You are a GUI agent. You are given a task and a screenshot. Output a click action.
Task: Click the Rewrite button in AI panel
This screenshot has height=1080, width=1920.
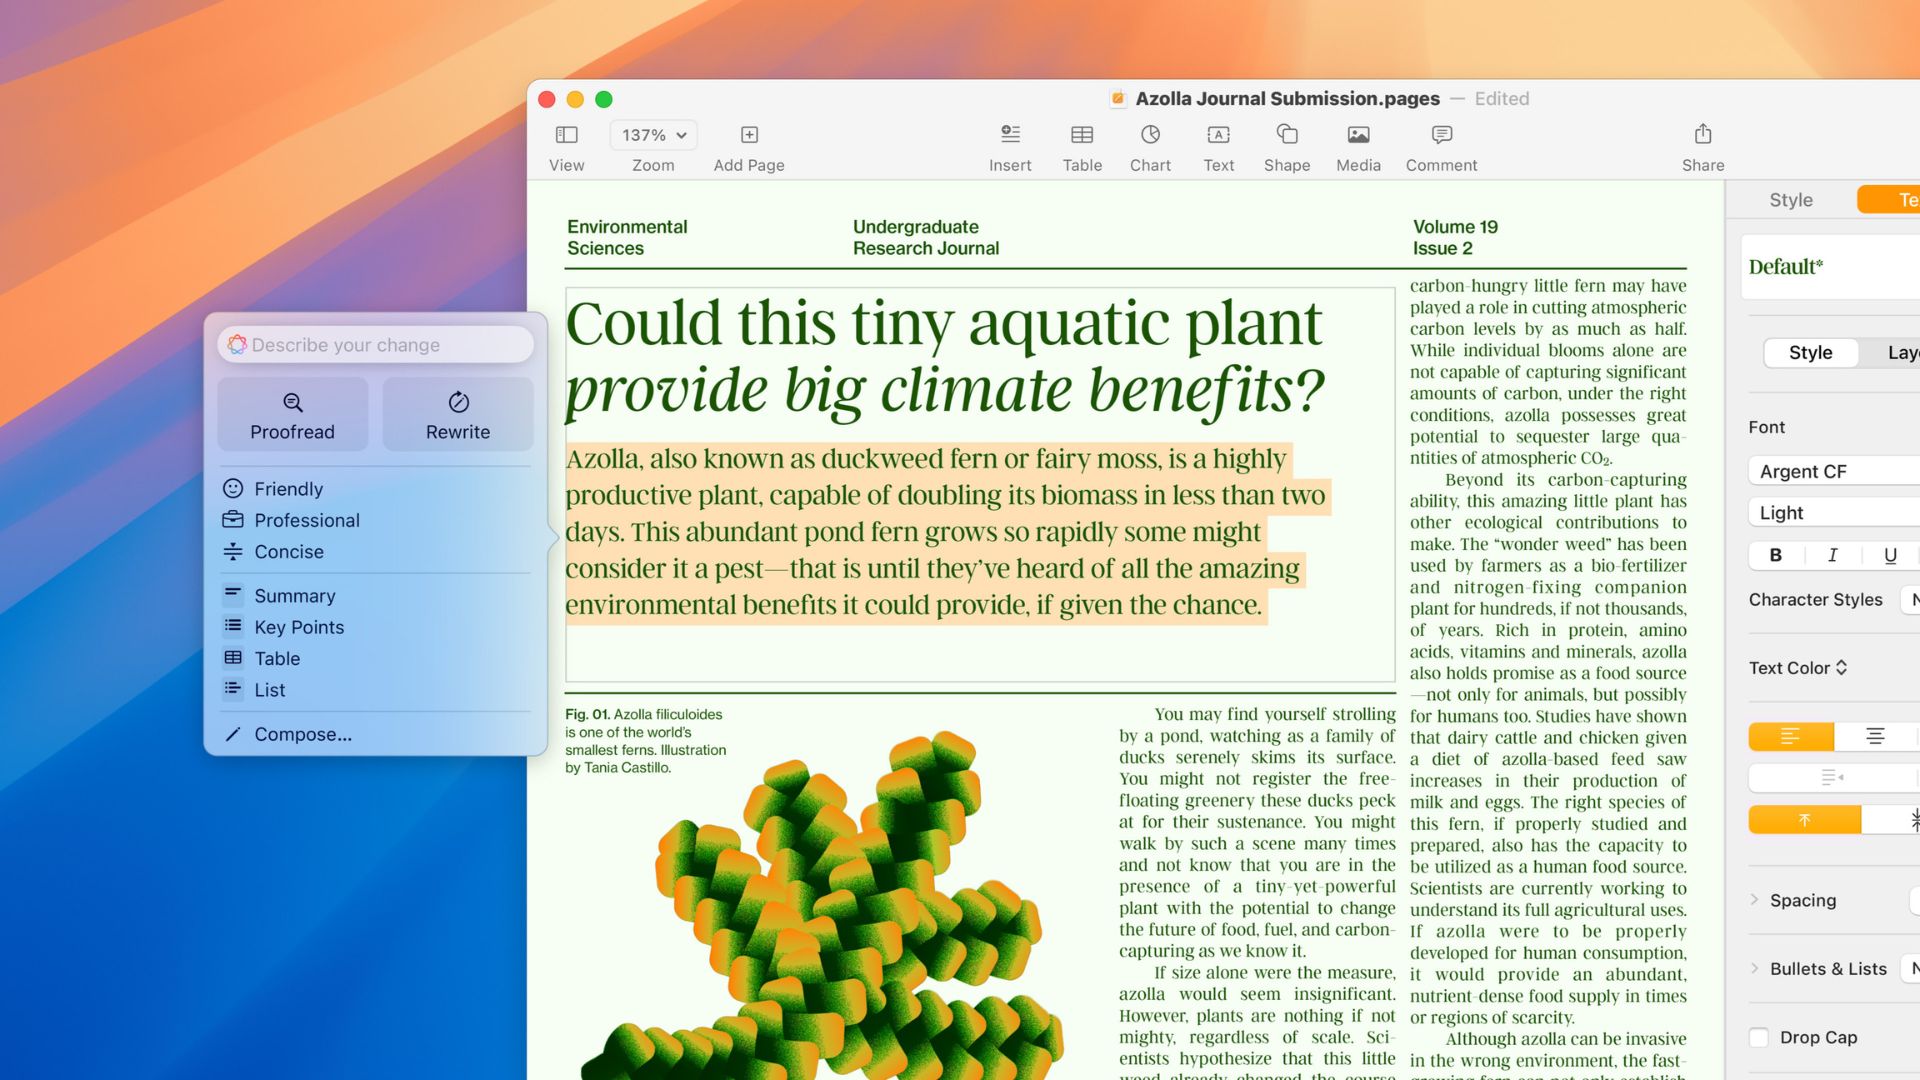pyautogui.click(x=456, y=415)
